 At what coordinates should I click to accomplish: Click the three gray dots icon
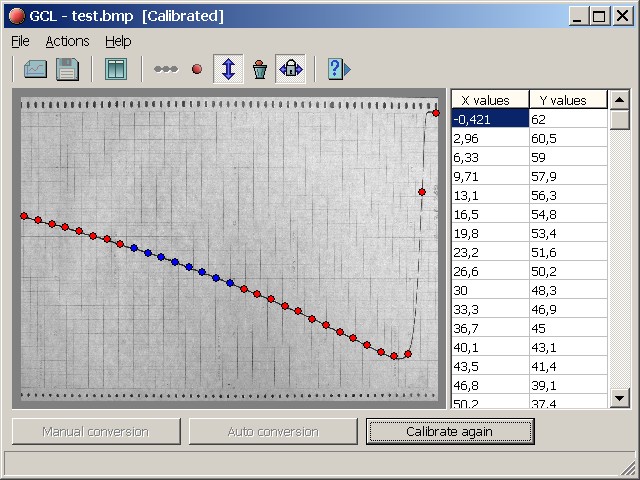click(x=166, y=70)
